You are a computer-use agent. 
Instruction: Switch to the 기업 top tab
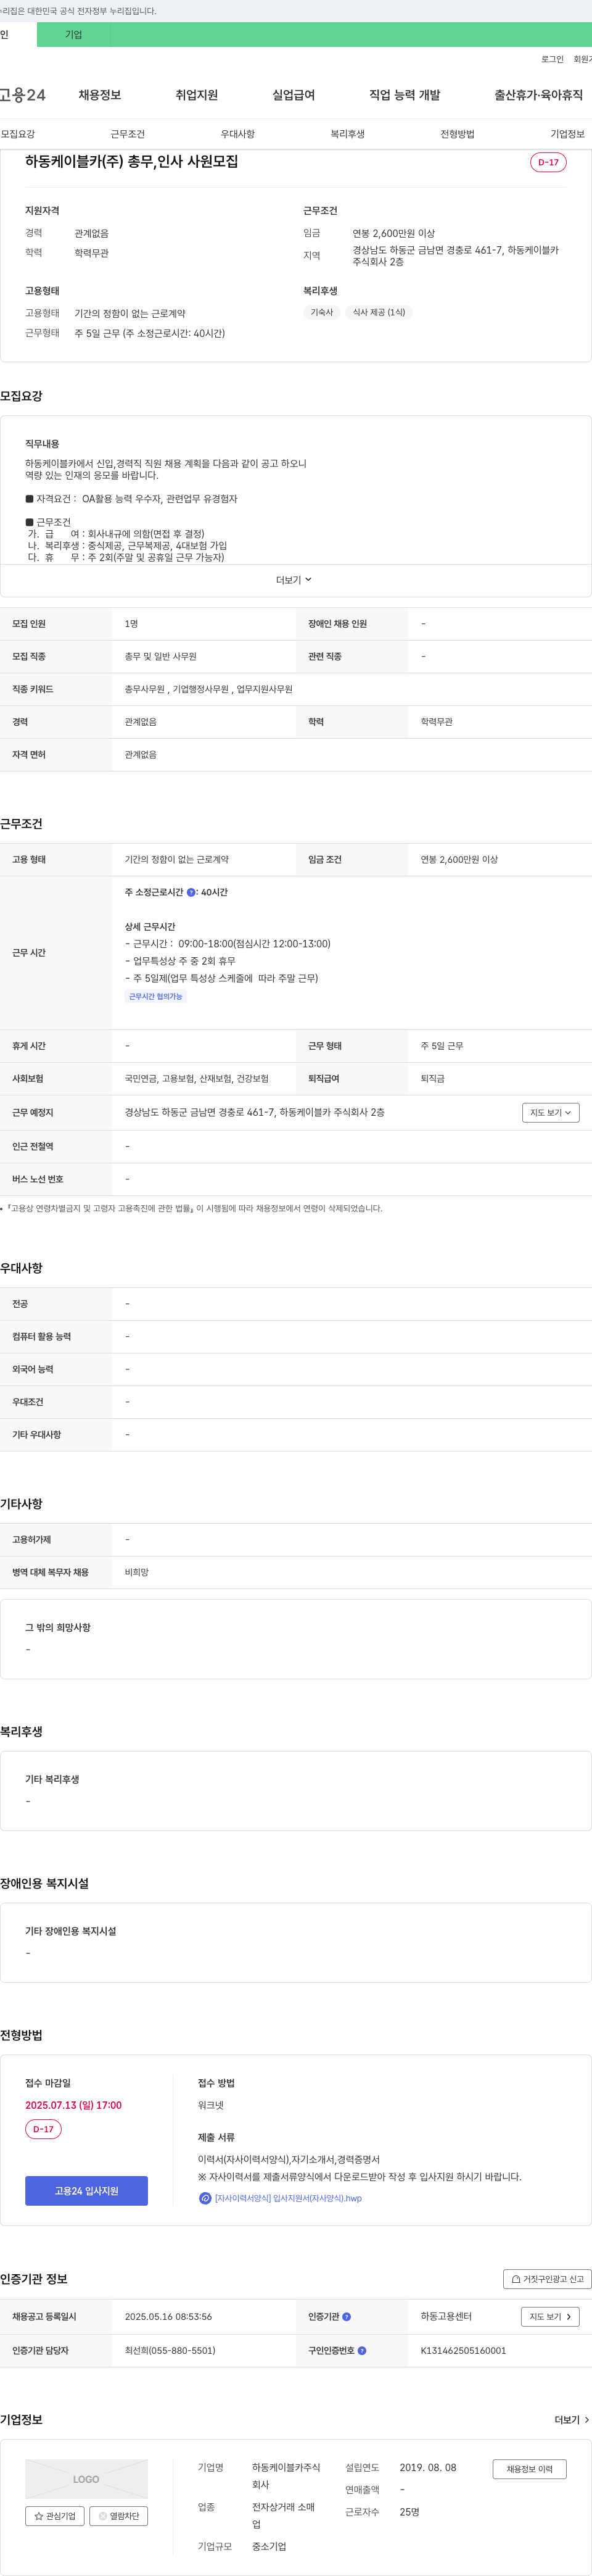(x=74, y=34)
